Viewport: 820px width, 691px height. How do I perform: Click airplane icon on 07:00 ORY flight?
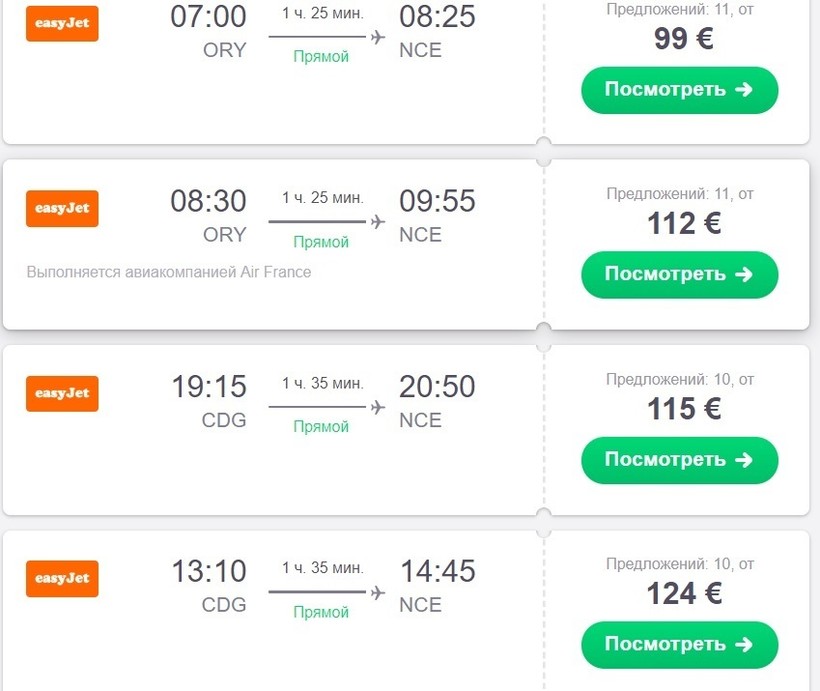coord(378,38)
